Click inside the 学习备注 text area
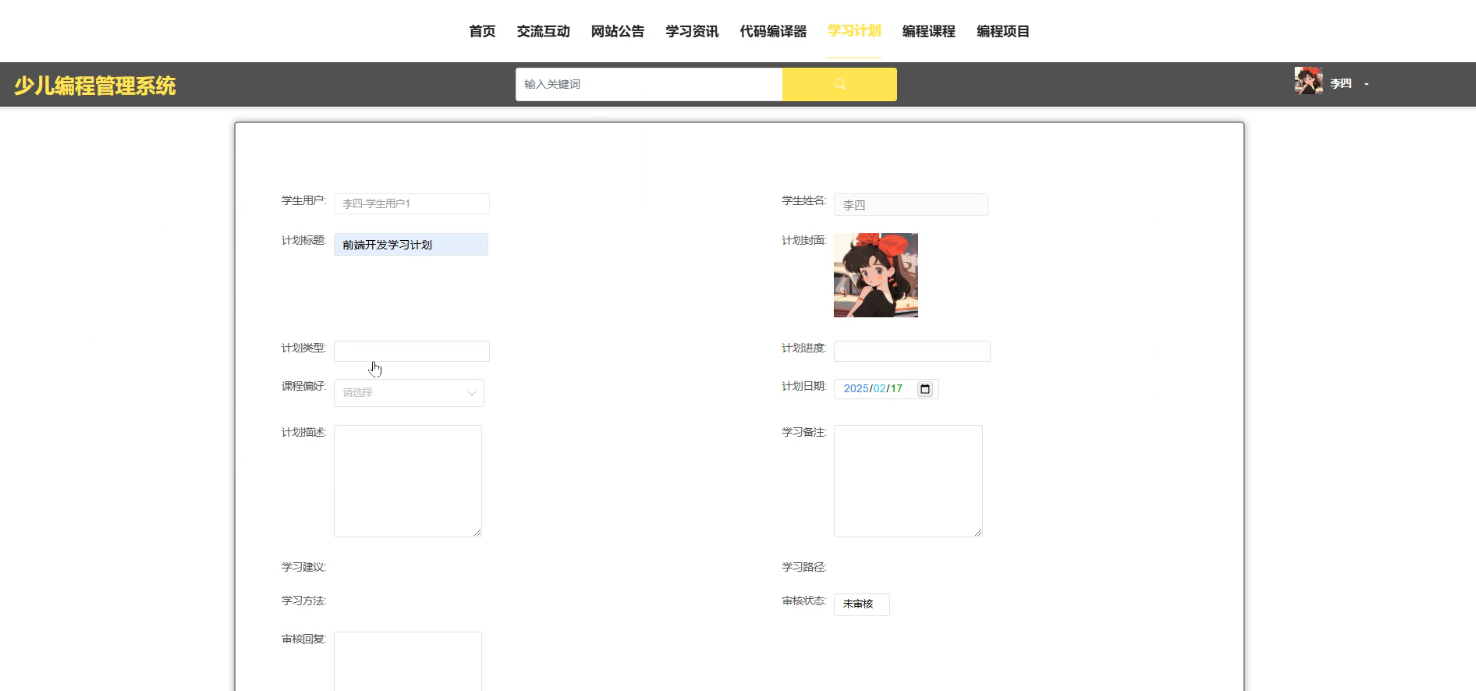This screenshot has height=691, width=1476. pyautogui.click(x=908, y=481)
